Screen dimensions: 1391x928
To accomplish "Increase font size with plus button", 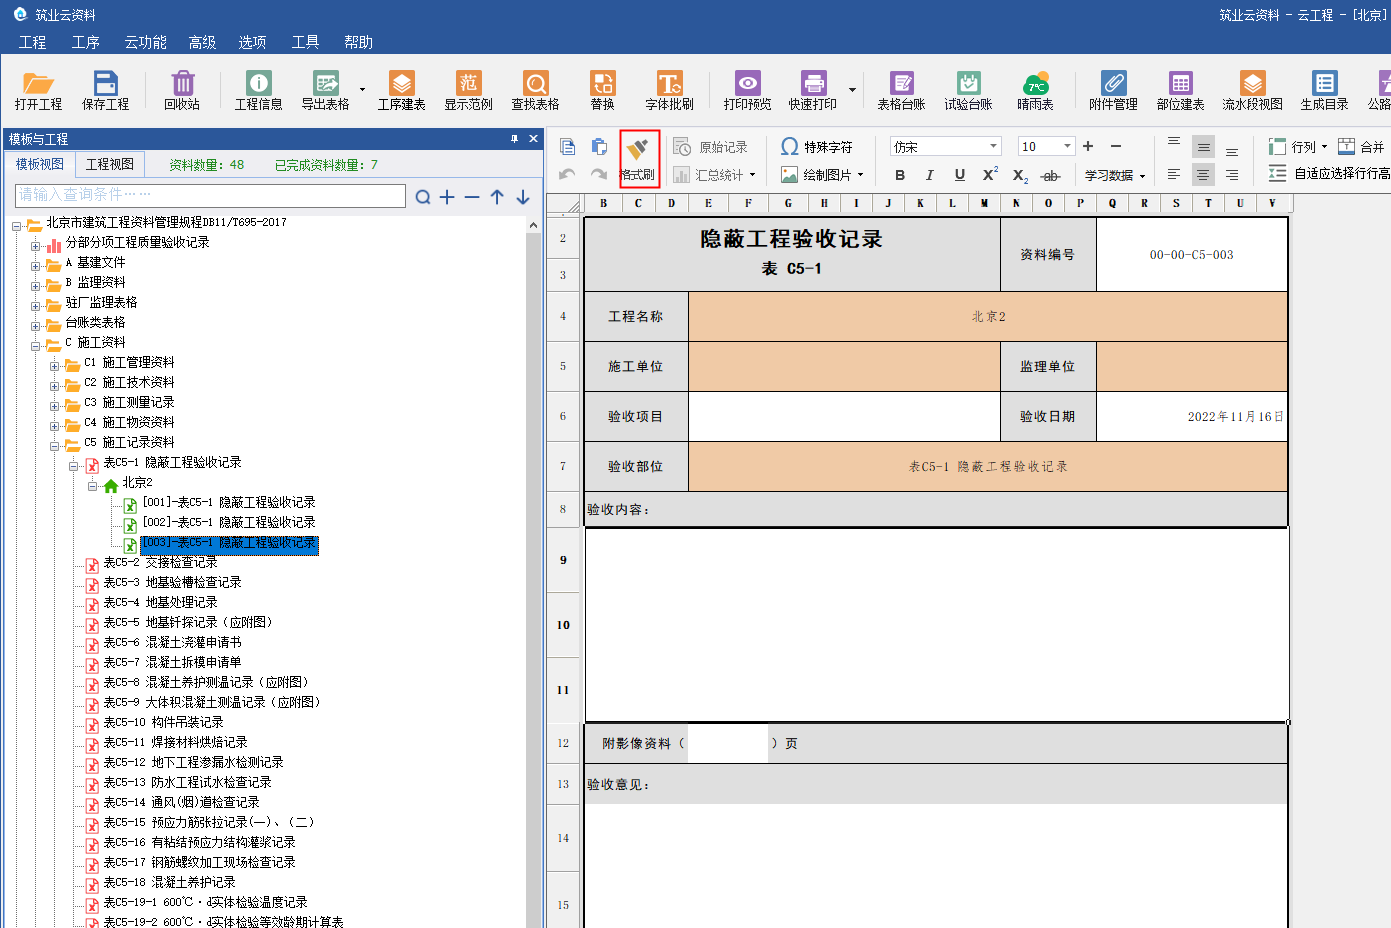I will pyautogui.click(x=1088, y=147).
